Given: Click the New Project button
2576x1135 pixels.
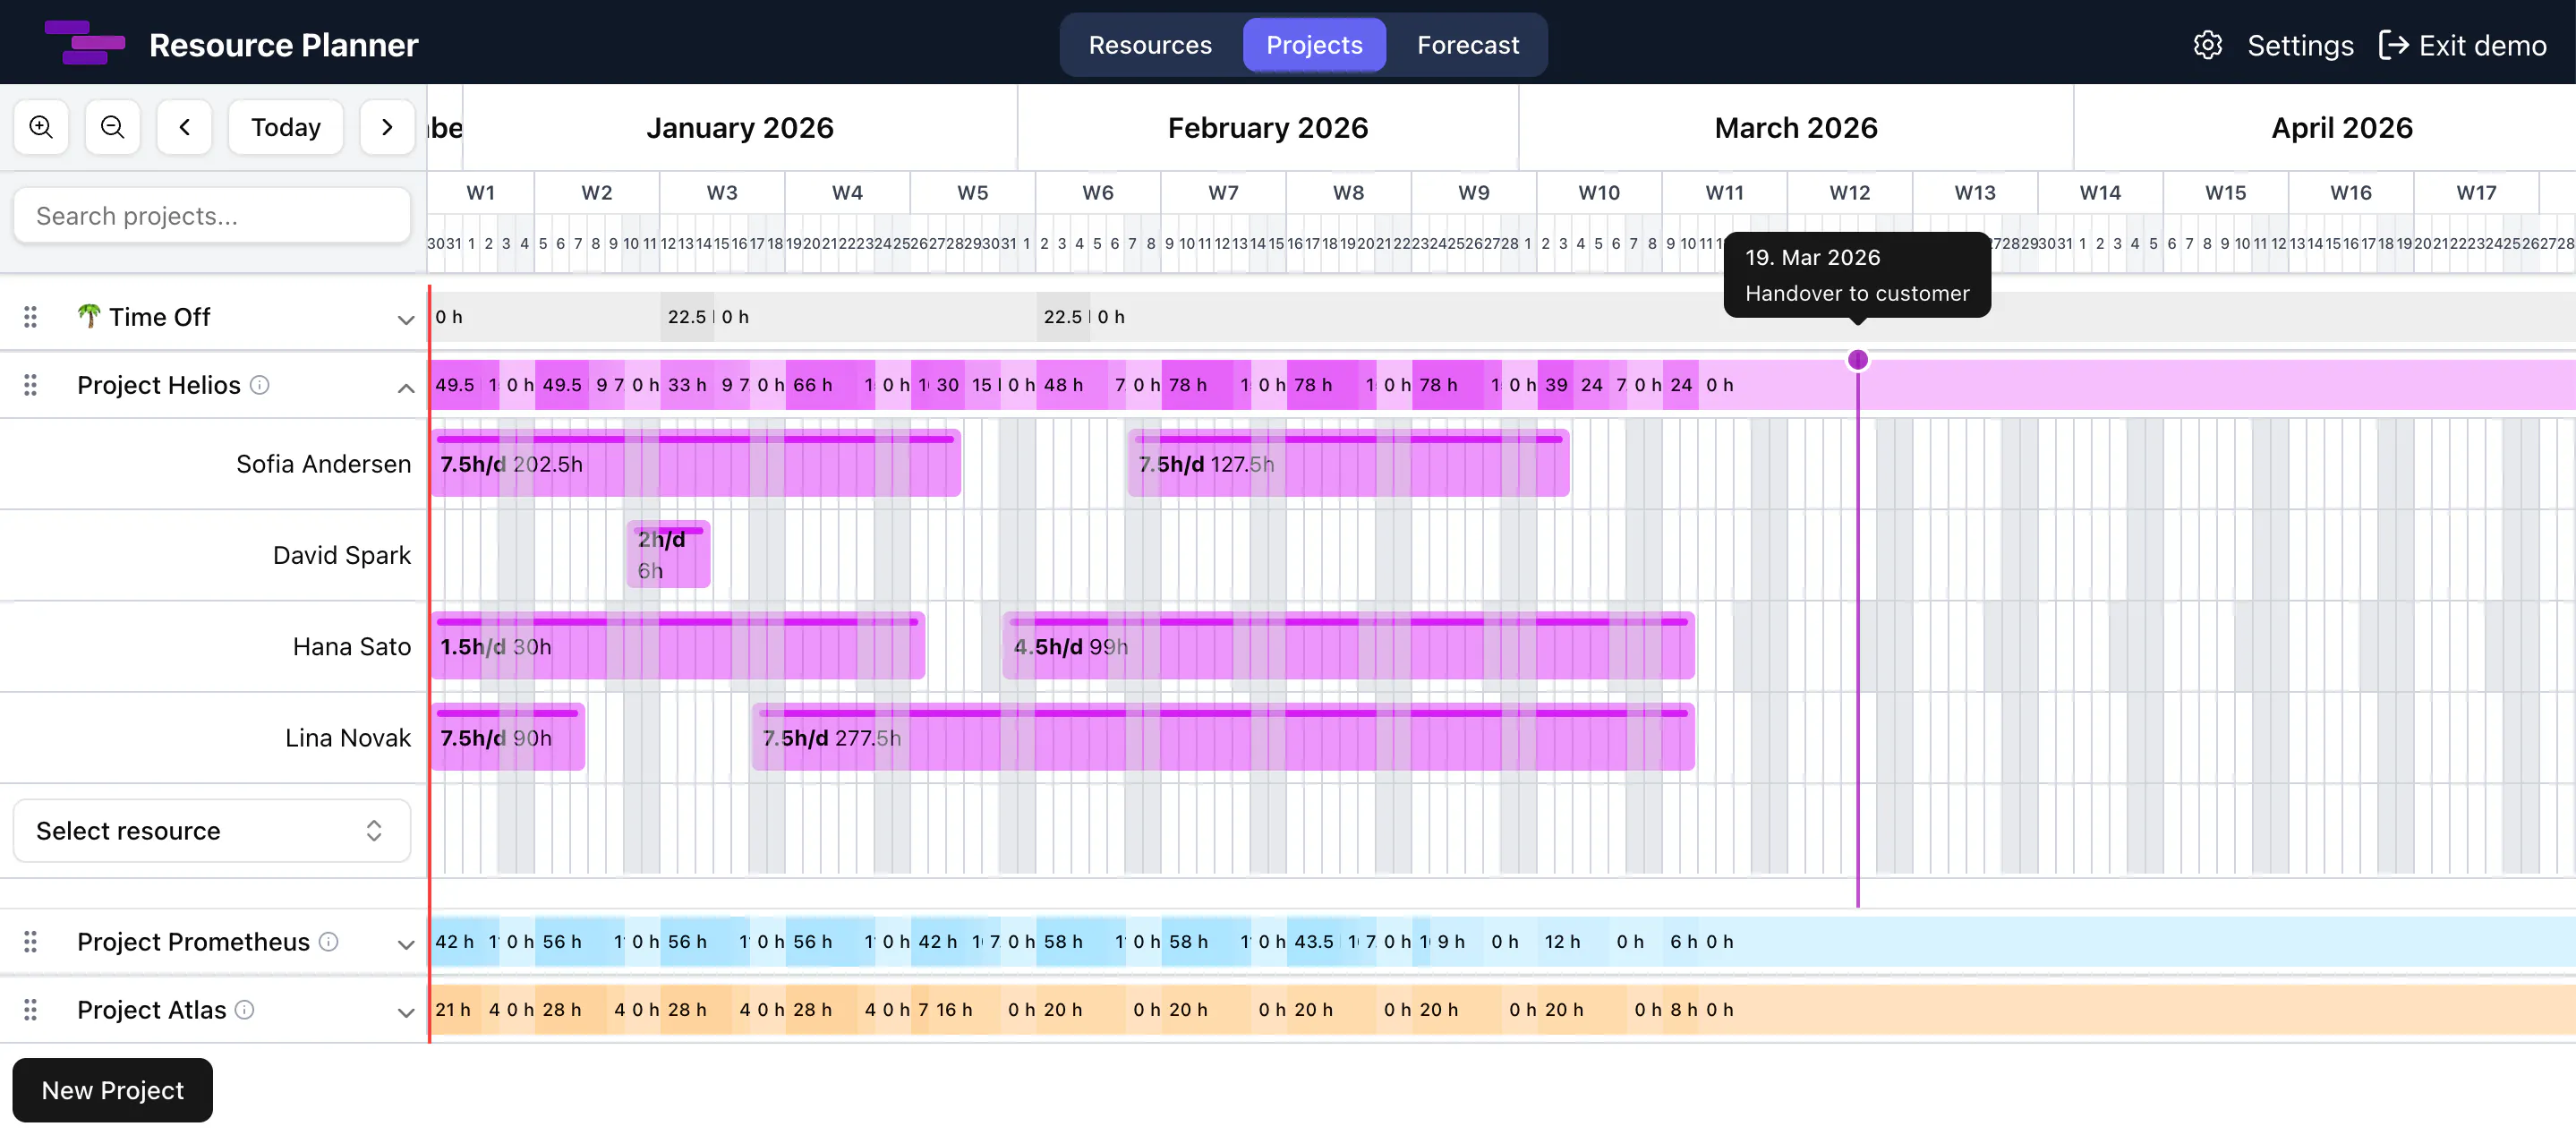Looking at the screenshot, I should [113, 1090].
